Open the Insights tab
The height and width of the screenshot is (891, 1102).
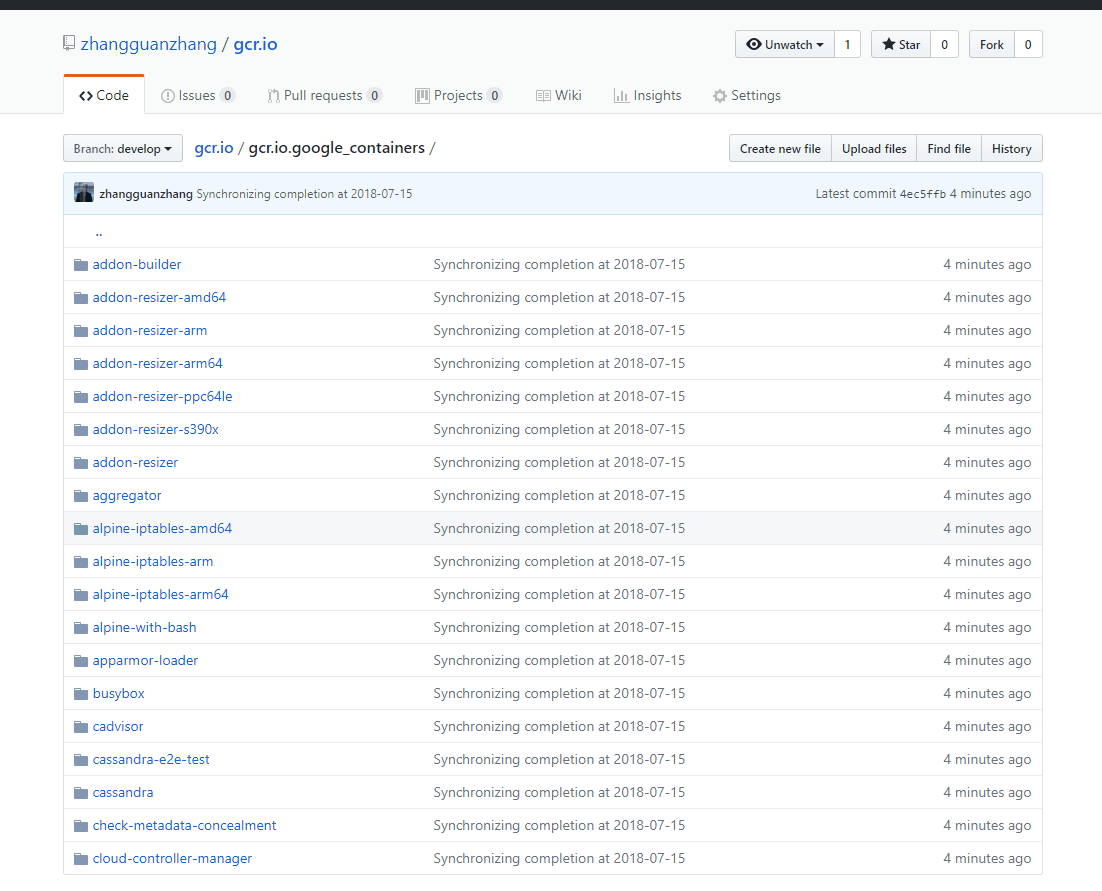pos(647,96)
